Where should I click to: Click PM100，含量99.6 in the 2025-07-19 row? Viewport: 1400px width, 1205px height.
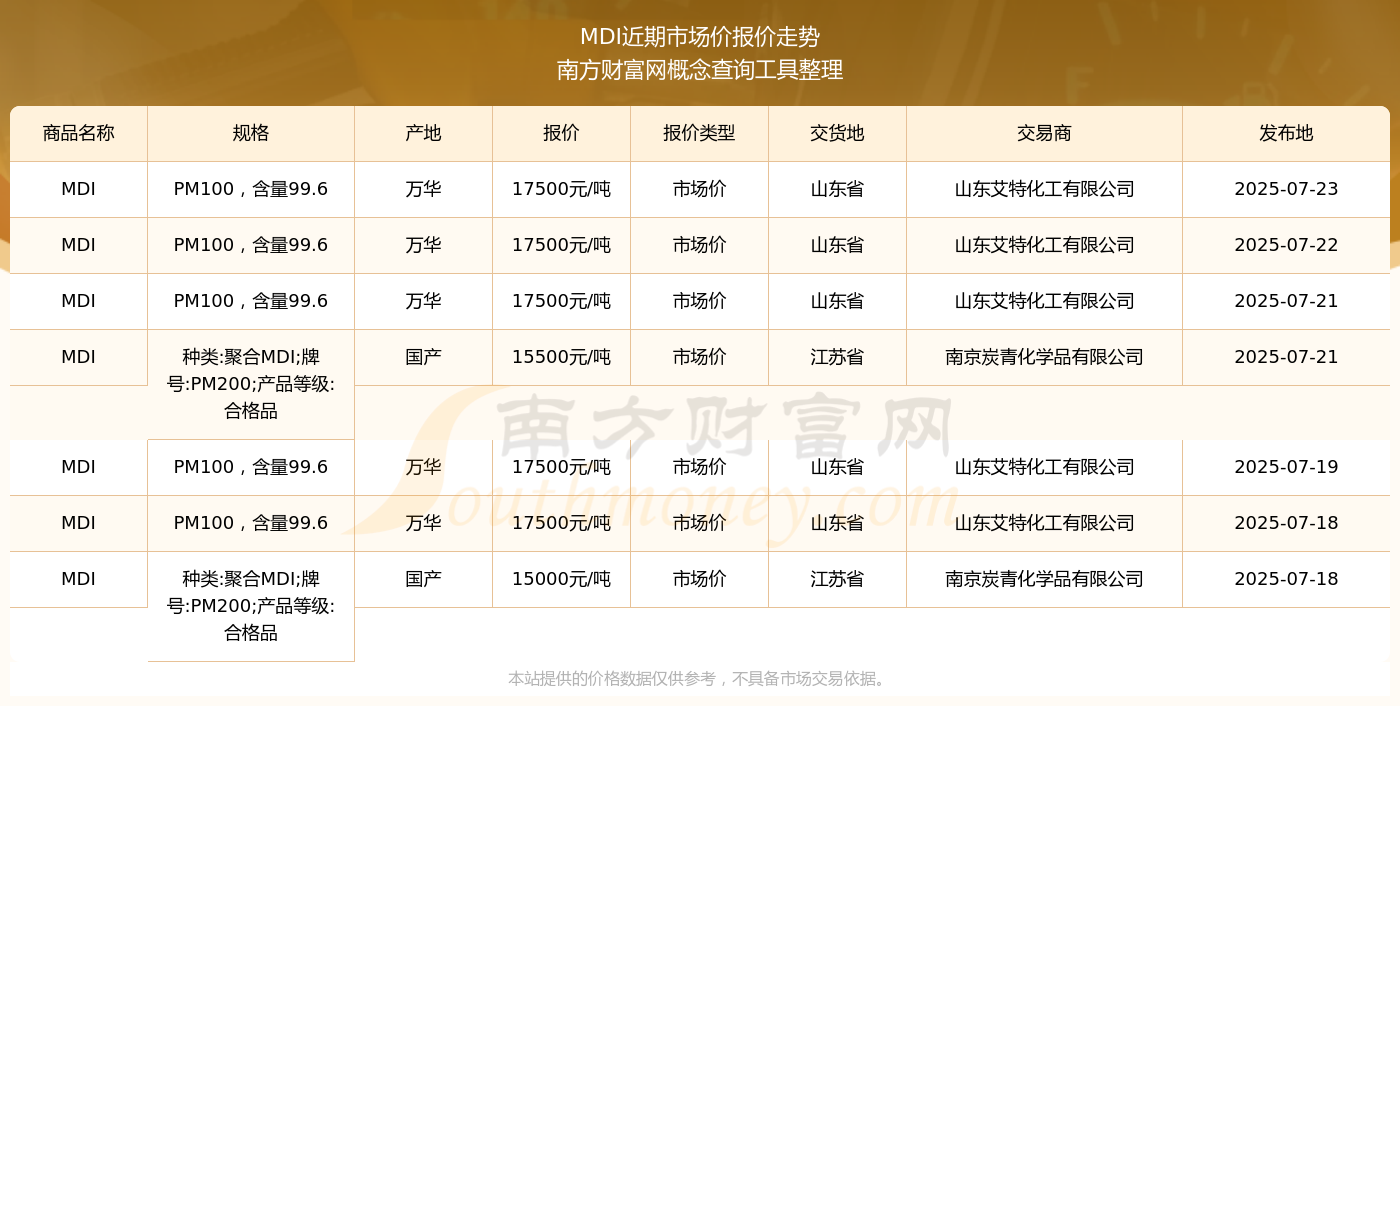click(x=251, y=467)
